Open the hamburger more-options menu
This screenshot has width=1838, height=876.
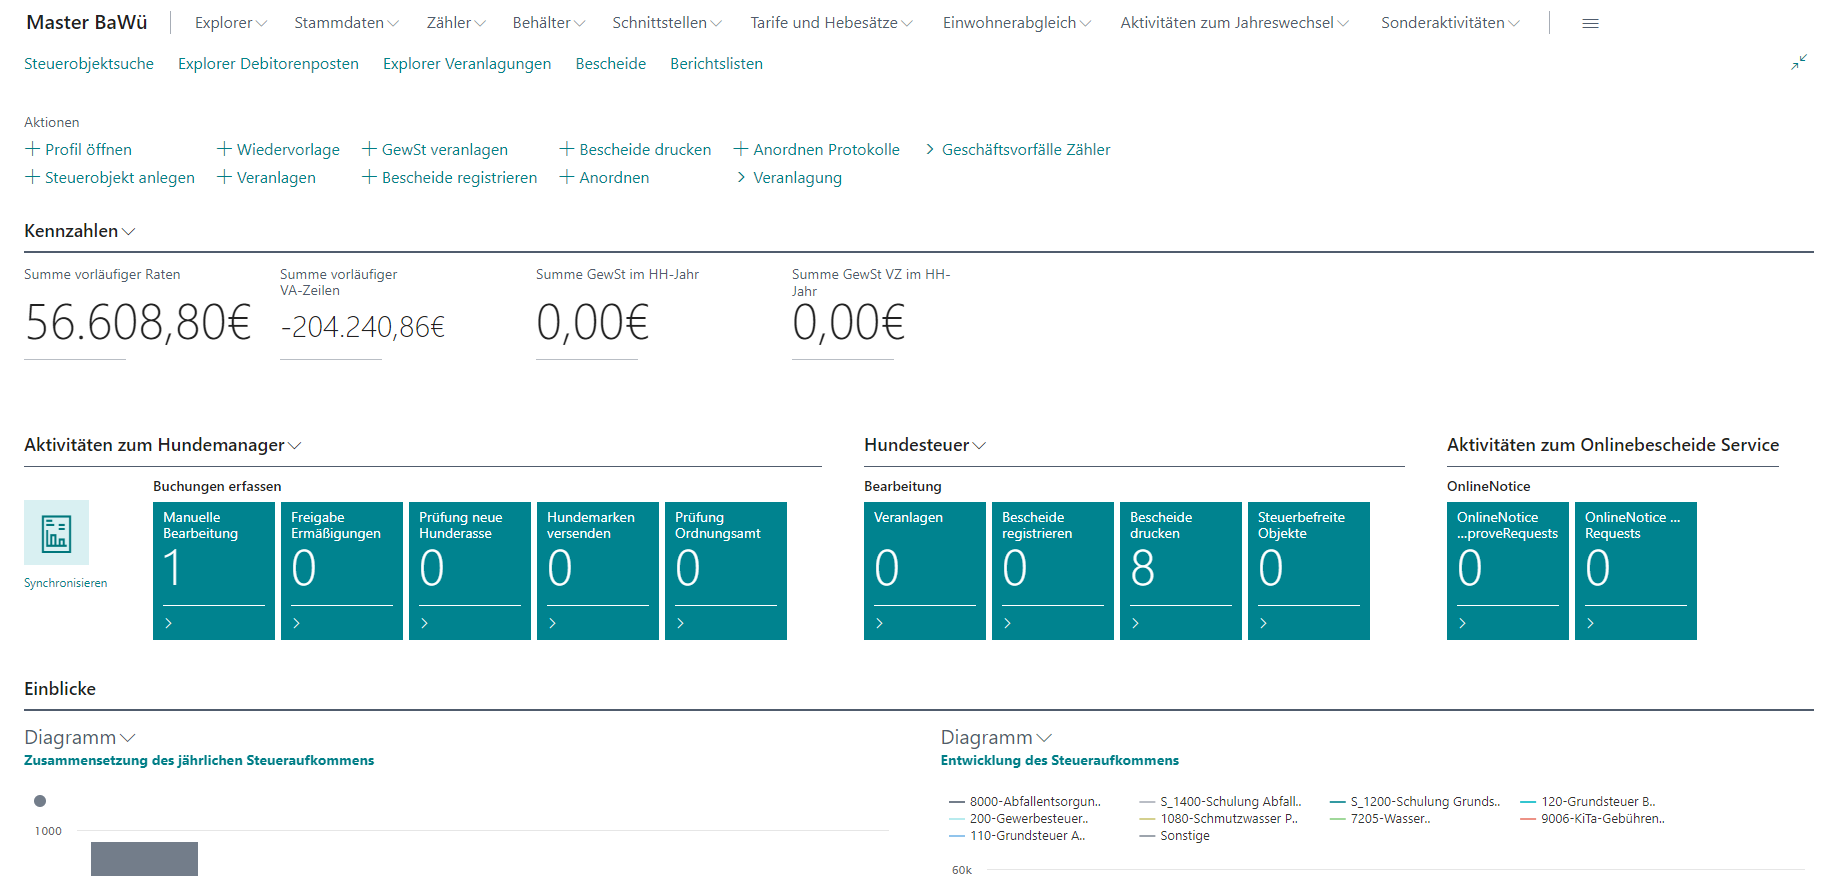[x=1590, y=23]
